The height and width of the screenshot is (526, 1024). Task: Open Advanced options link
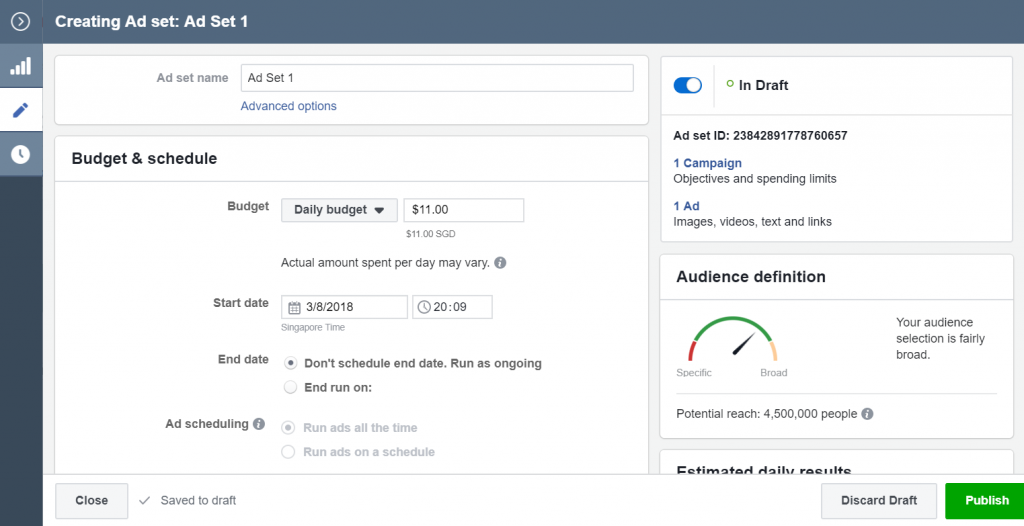click(x=289, y=106)
